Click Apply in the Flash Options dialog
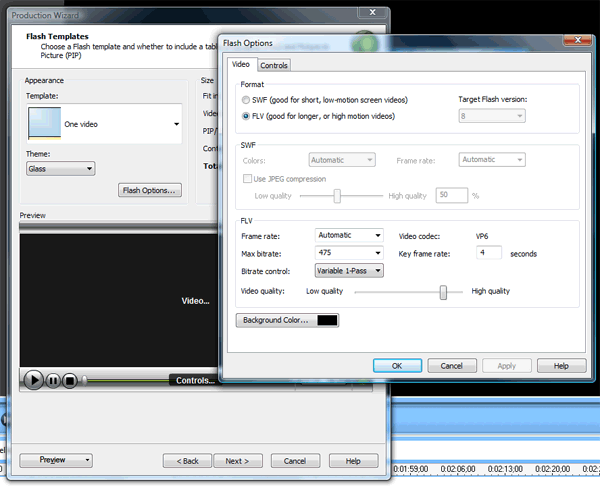Image resolution: width=600 pixels, height=486 pixels. pyautogui.click(x=507, y=366)
